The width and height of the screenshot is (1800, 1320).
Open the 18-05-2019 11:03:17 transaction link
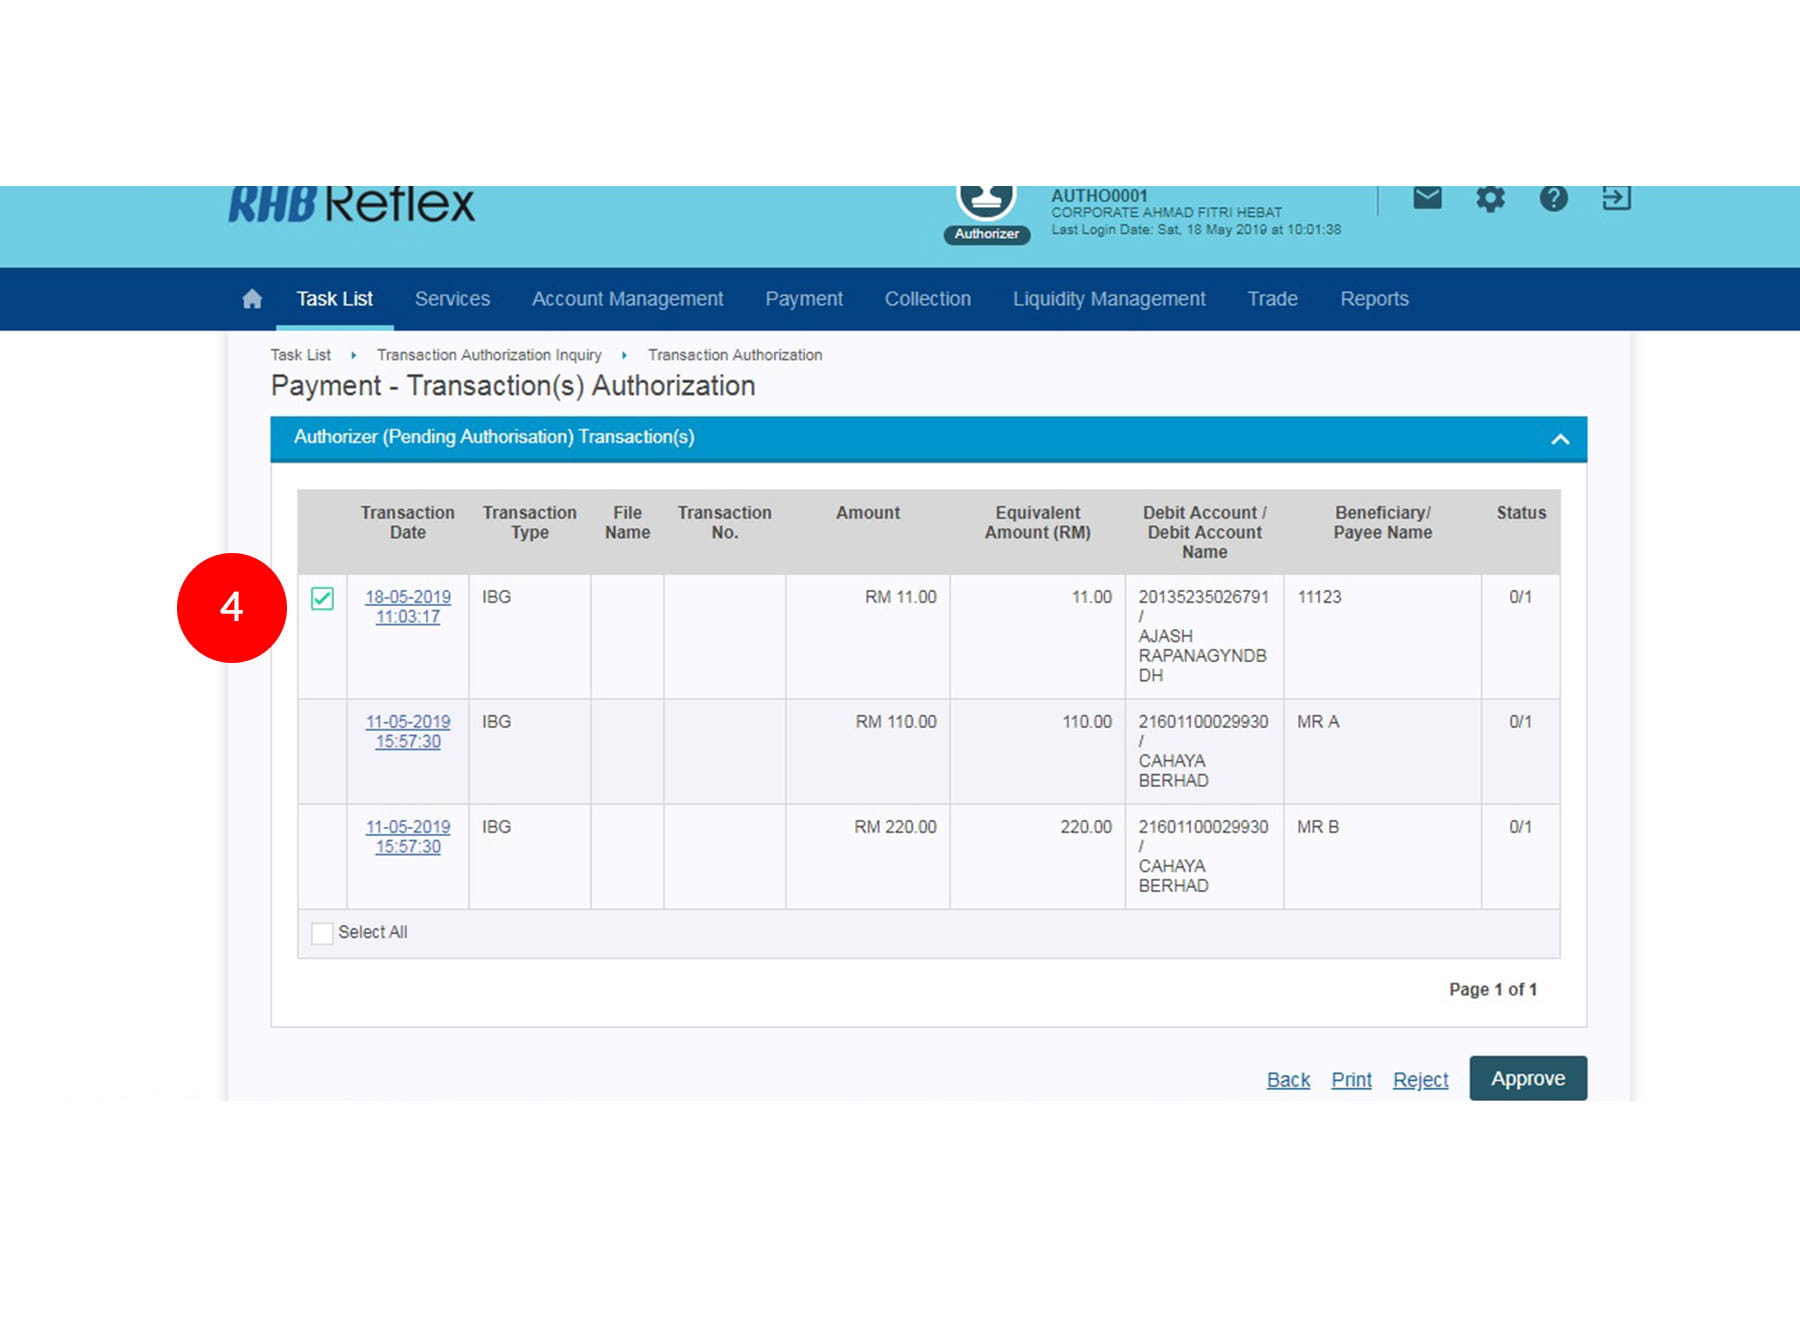407,607
